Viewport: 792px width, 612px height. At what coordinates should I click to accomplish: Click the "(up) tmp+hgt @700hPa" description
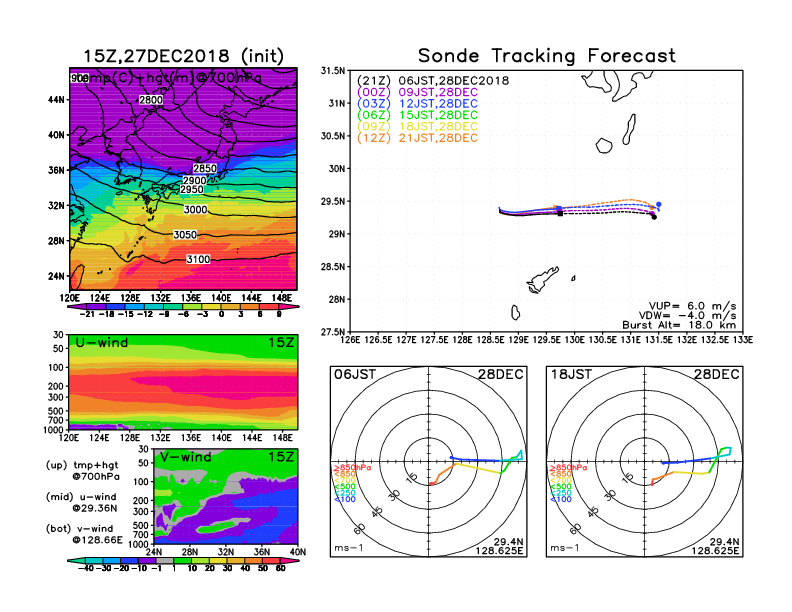[82, 471]
